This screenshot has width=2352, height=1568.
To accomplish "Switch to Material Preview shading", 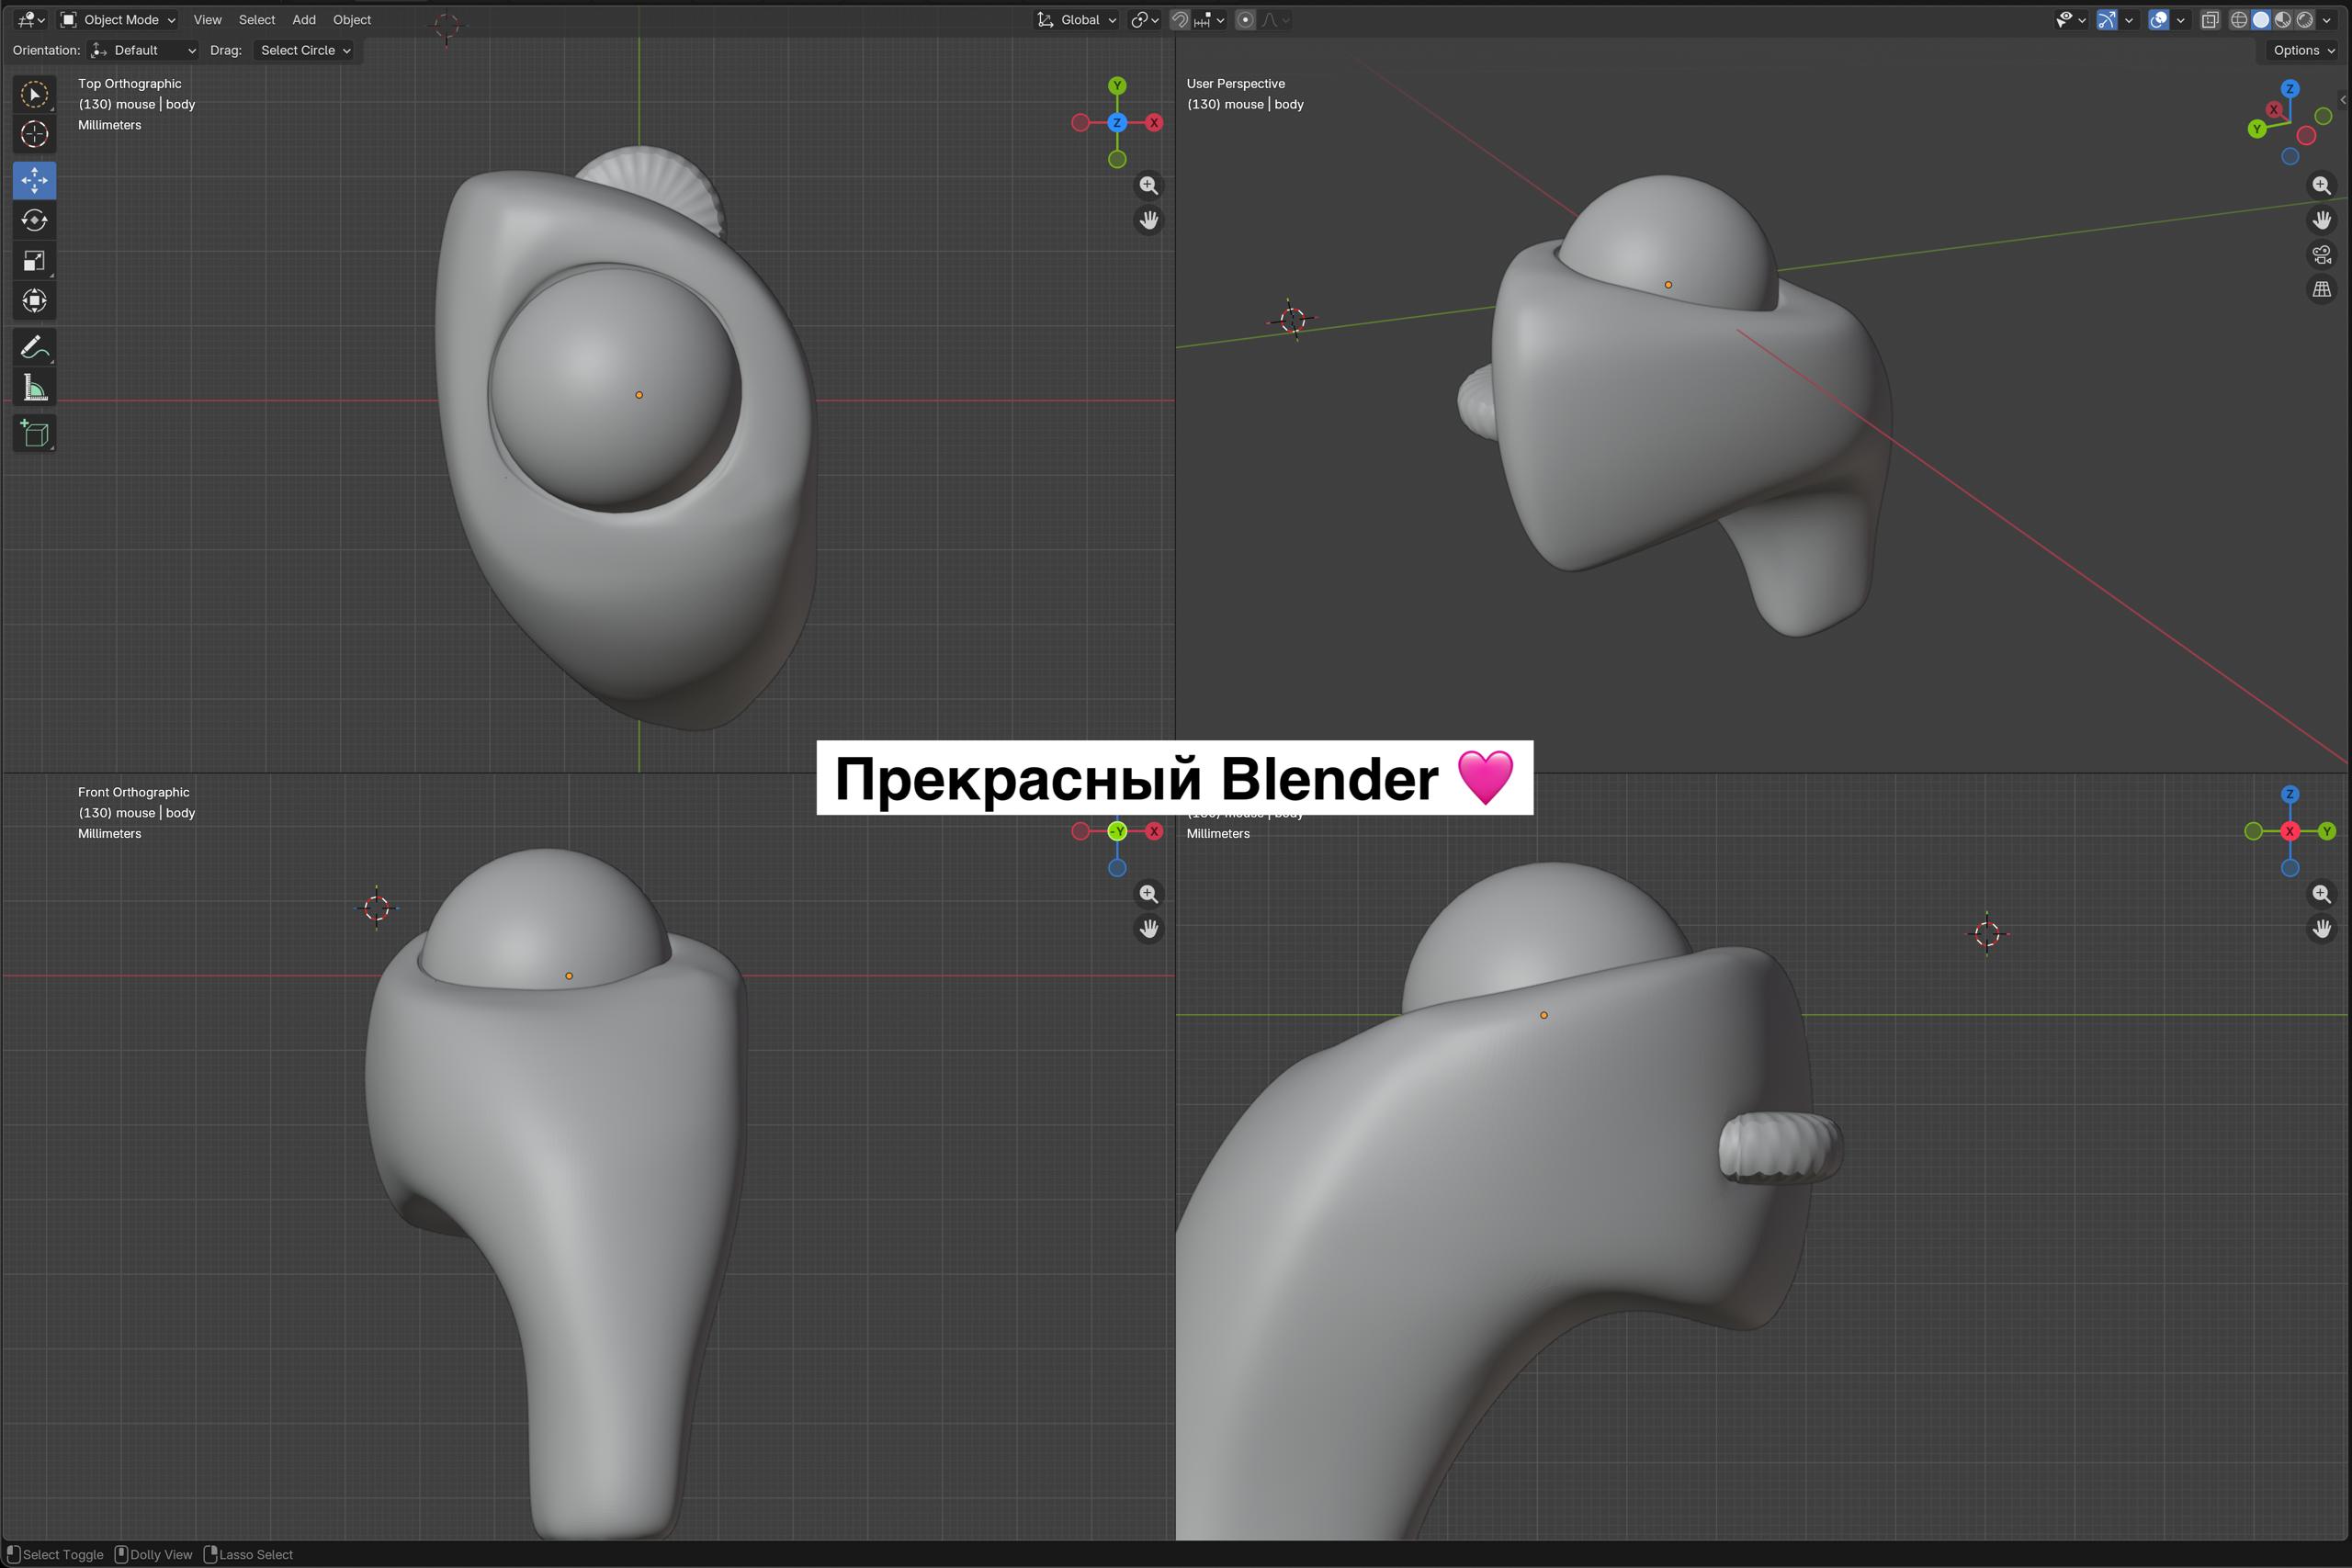I will 2284,20.
